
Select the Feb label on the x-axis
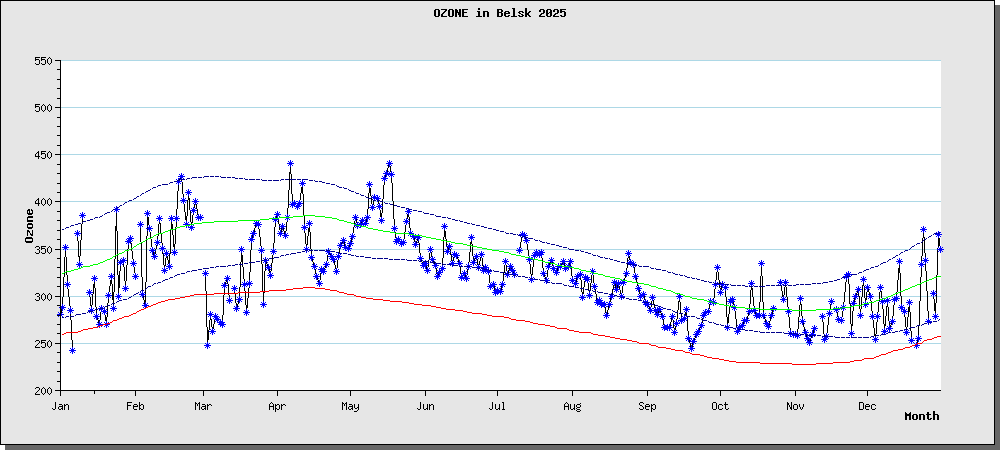[x=135, y=406]
